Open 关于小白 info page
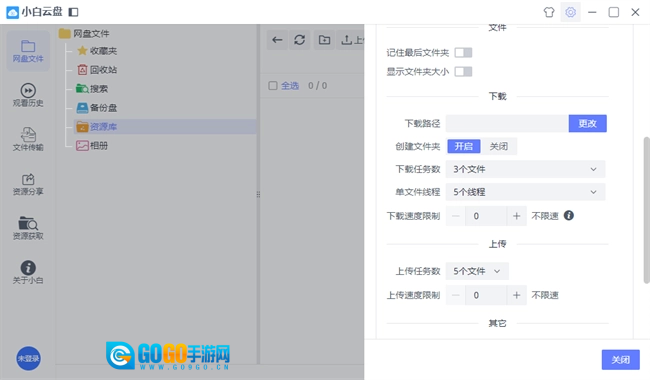Screen dimensions: 650x380 pyautogui.click(x=28, y=273)
